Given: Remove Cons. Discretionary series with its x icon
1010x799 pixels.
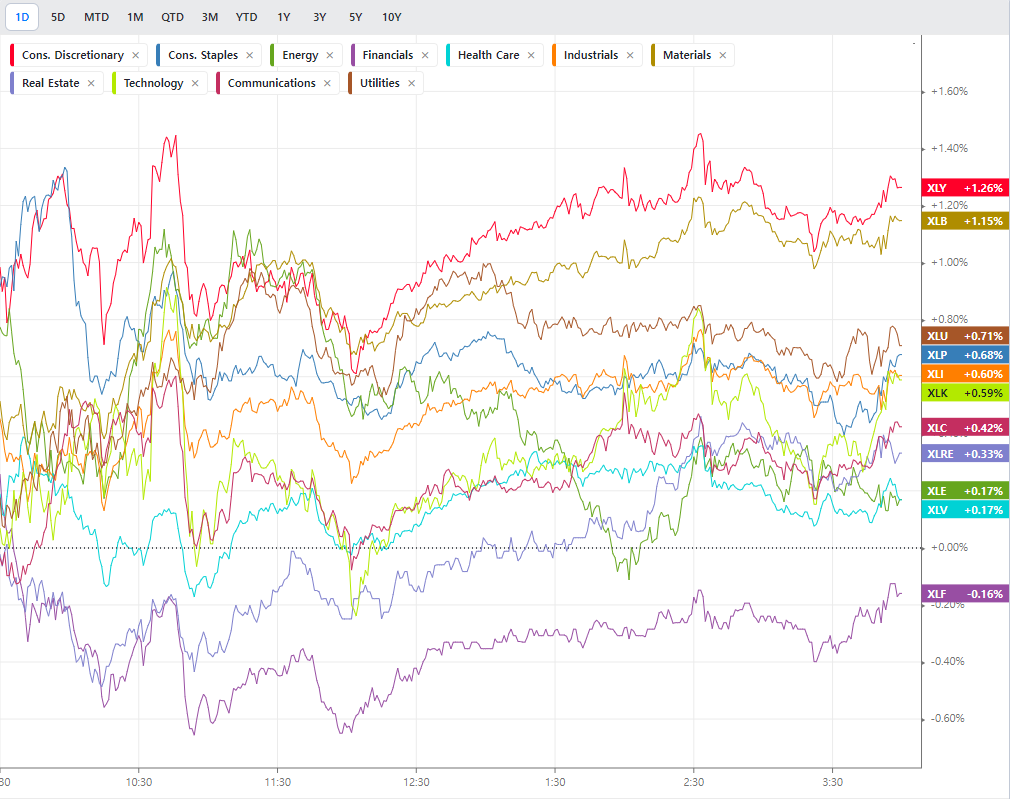Looking at the screenshot, I should (x=135, y=56).
